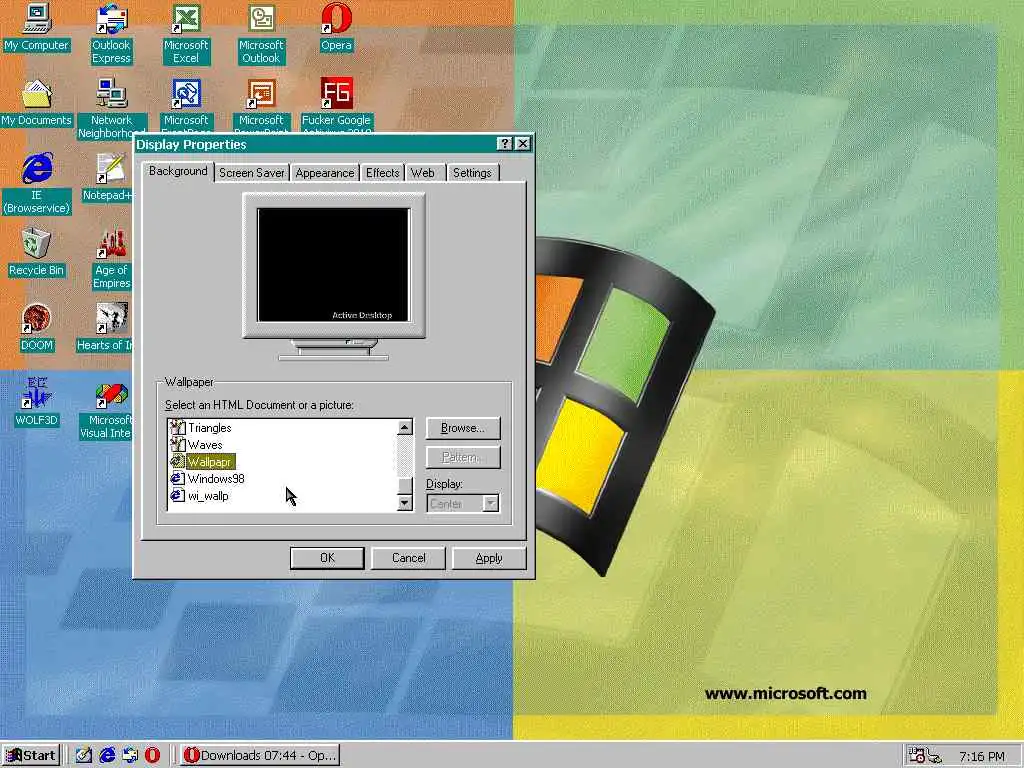Open the Display mode dropdown
The height and width of the screenshot is (768, 1024).
[x=490, y=504]
